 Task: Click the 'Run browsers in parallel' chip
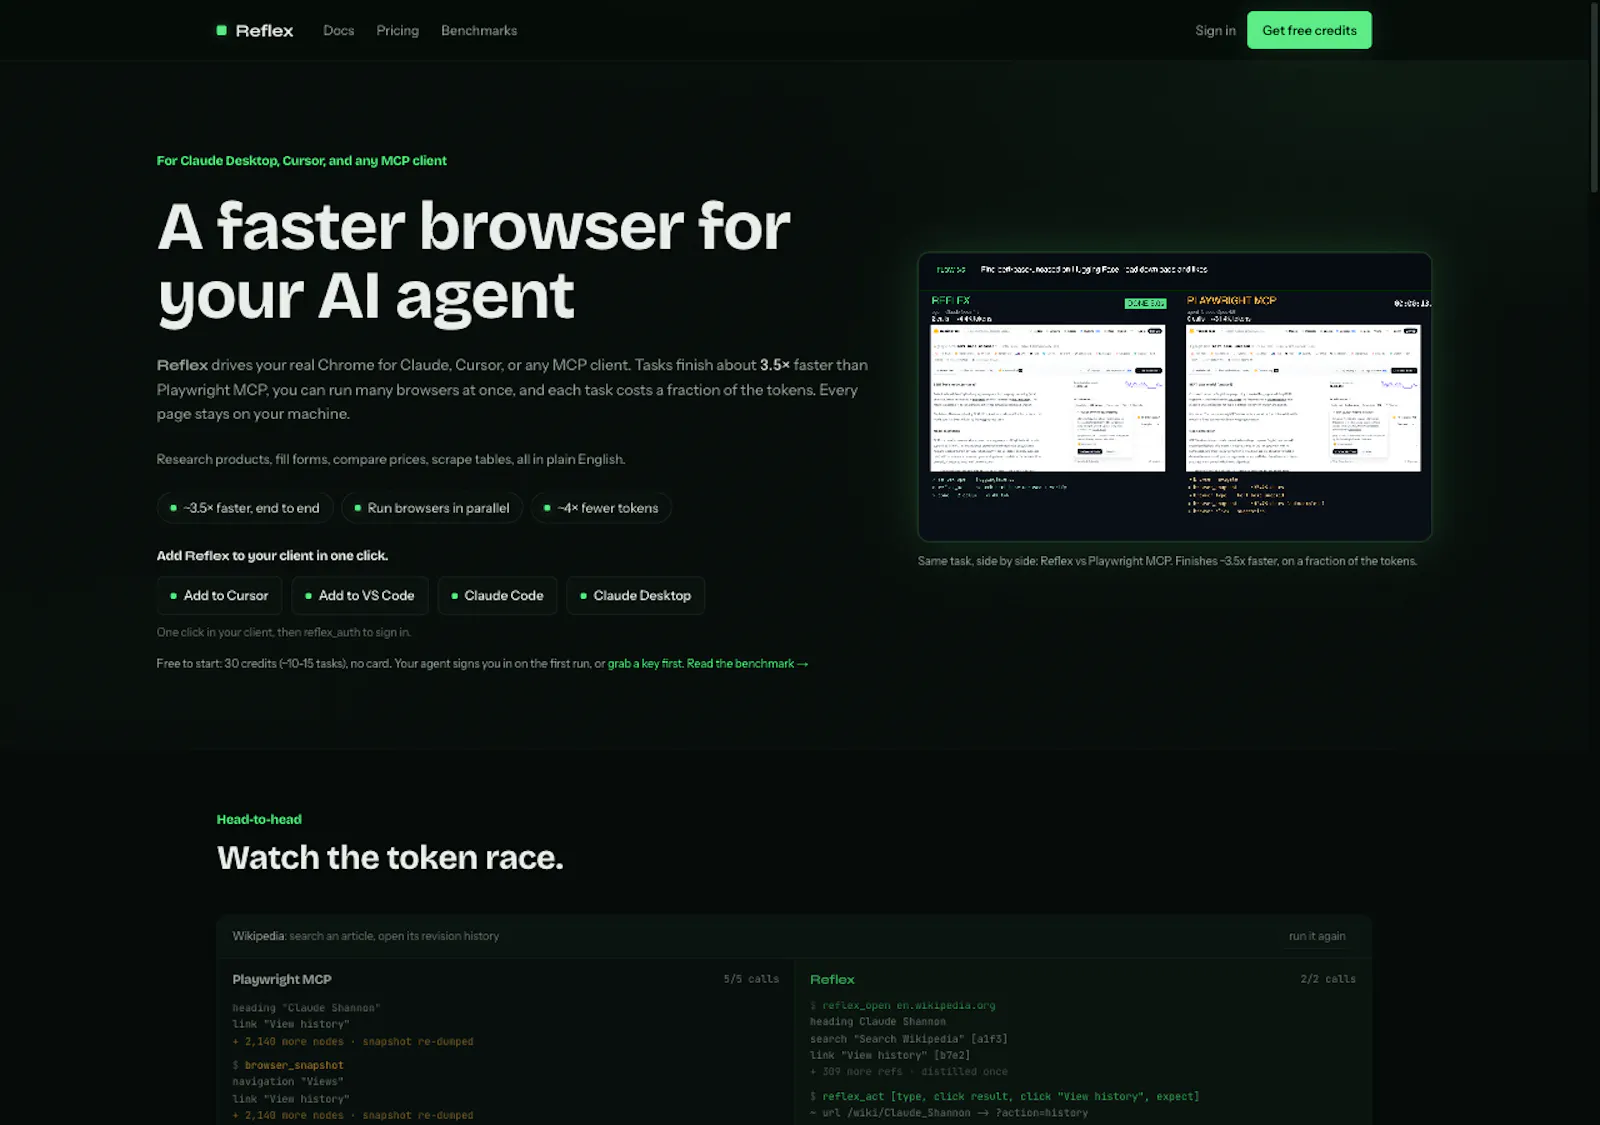(x=431, y=508)
